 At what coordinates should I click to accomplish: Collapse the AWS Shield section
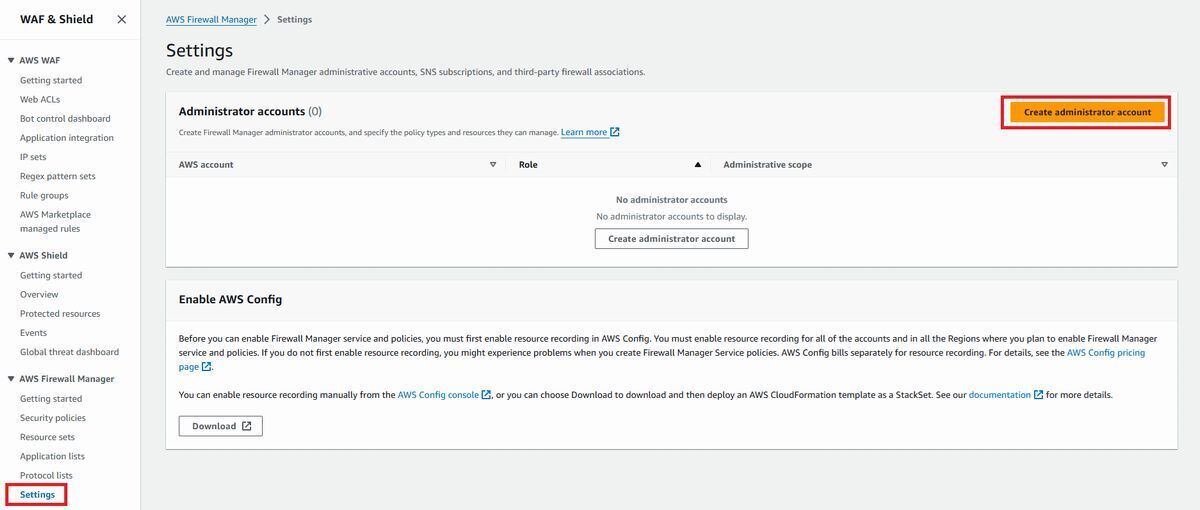tap(11, 256)
